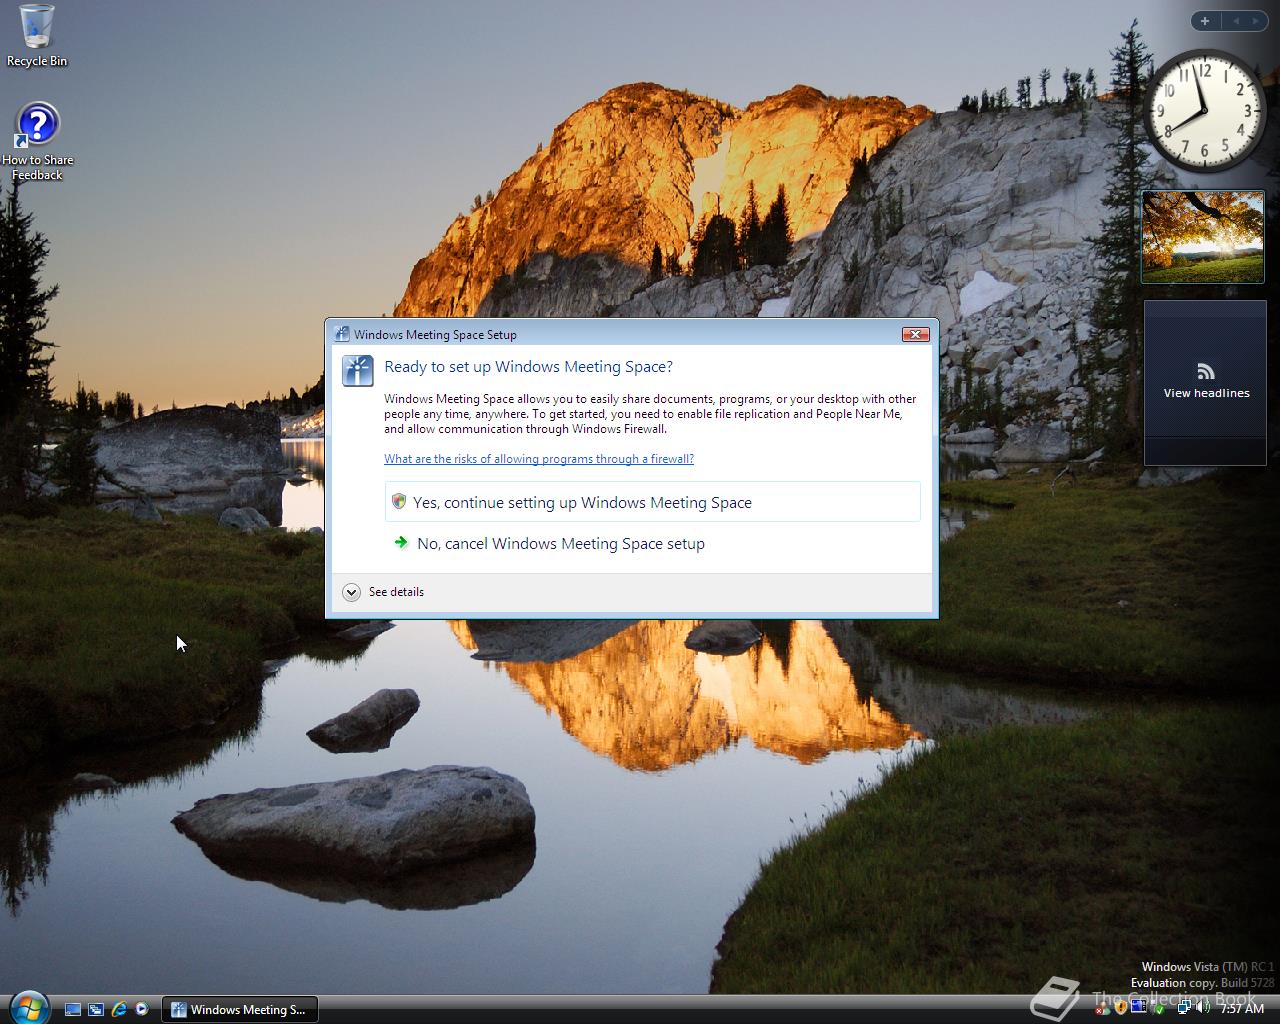The image size is (1280, 1024).
Task: Click the 'Ready to set up Windows Meeting Space?' heading
Action: pos(528,367)
